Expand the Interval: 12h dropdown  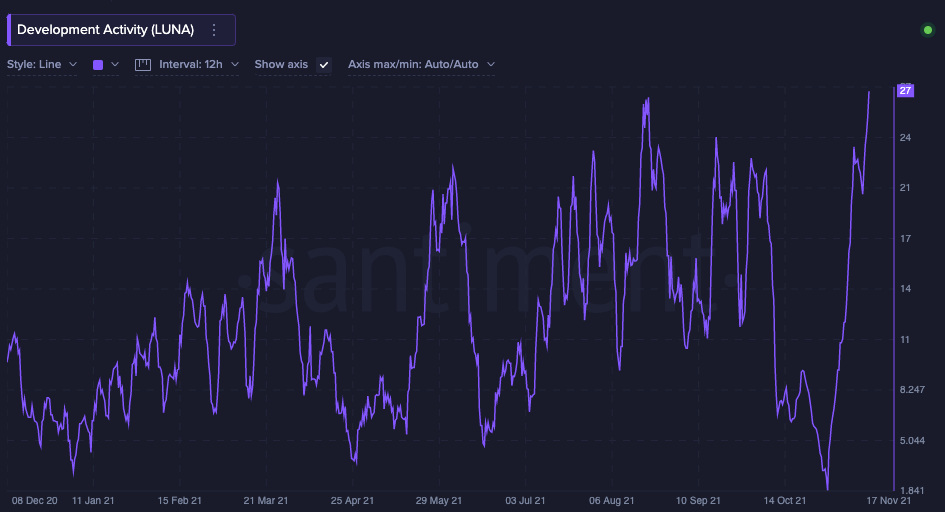(x=198, y=64)
